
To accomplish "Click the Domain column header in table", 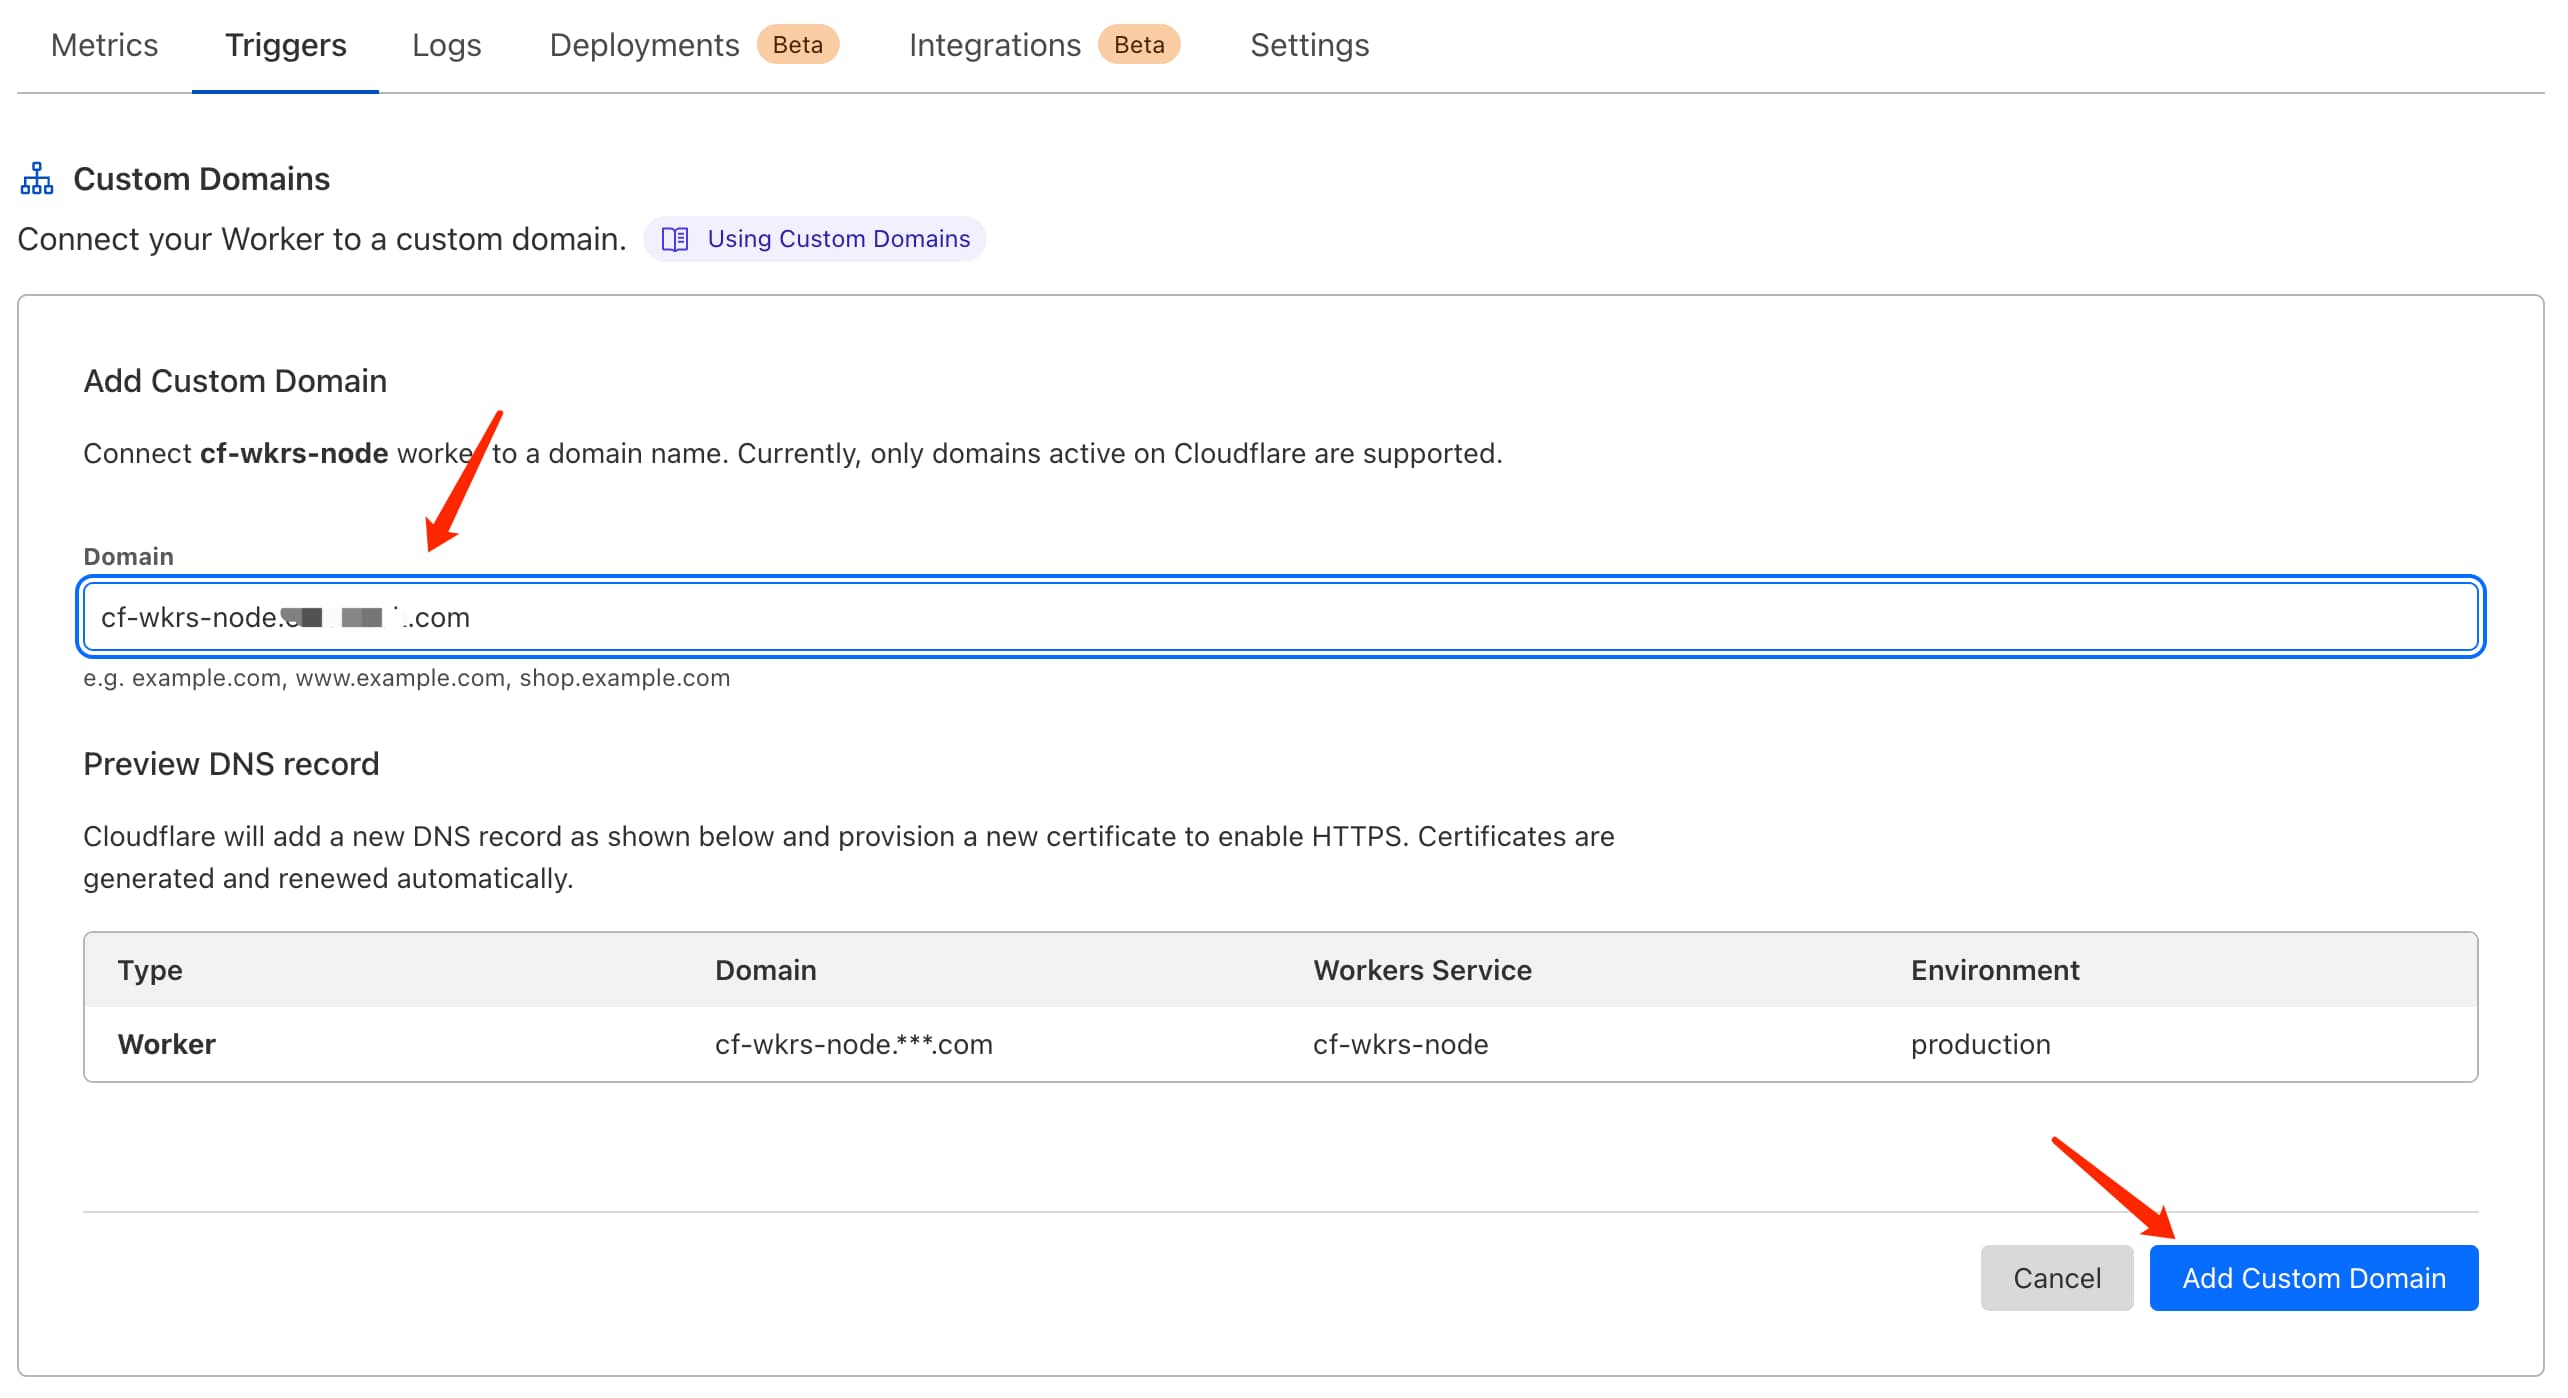I will (x=765, y=970).
